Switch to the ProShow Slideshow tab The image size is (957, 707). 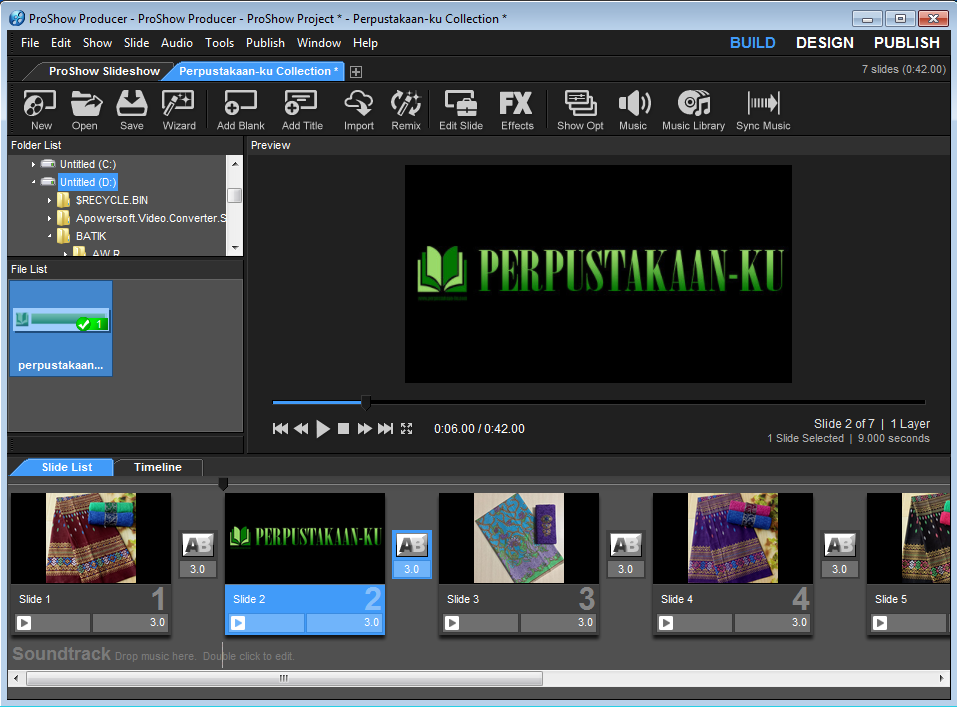pyautogui.click(x=104, y=71)
